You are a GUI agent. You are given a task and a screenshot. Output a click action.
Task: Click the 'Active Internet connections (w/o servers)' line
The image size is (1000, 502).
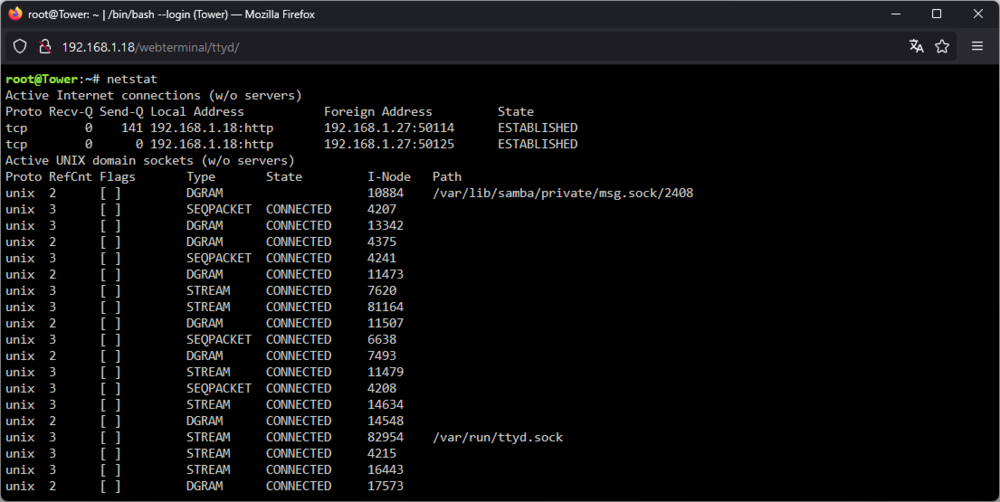click(x=154, y=96)
